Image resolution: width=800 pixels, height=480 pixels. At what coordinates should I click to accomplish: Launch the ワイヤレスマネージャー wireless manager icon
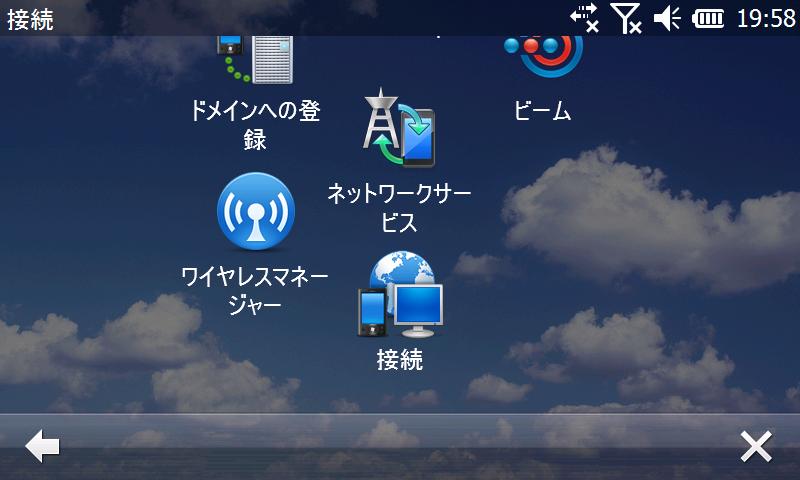256,211
